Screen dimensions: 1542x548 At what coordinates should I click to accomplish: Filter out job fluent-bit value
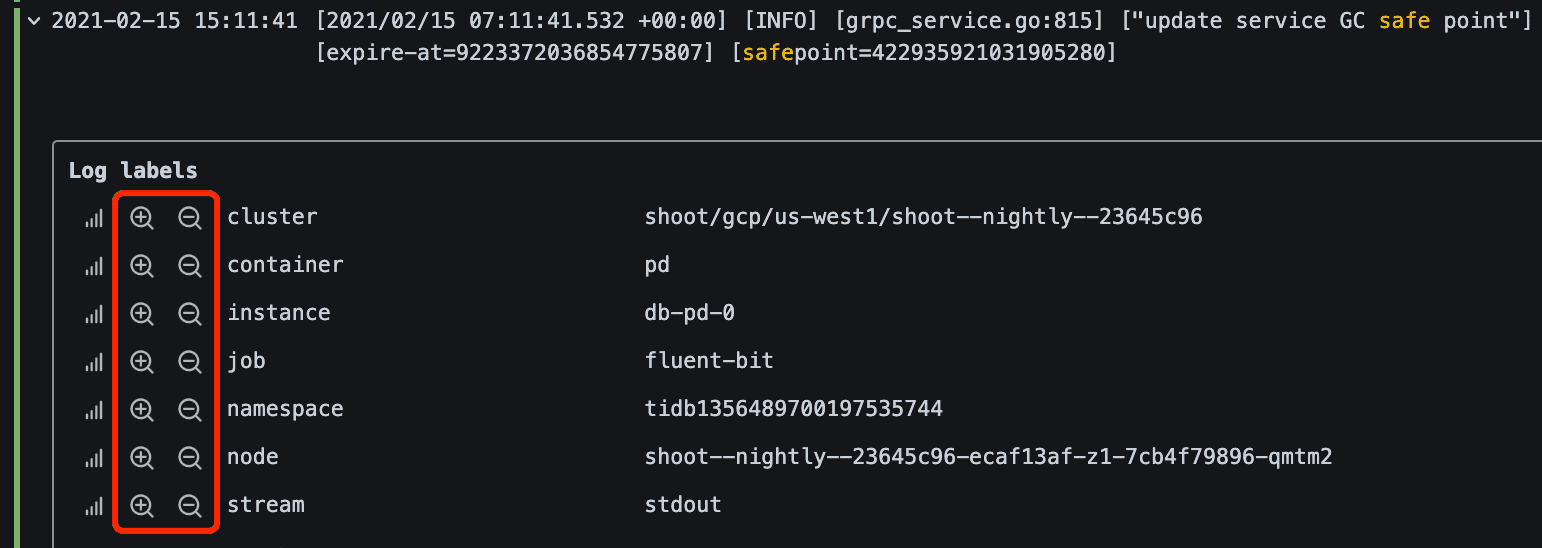point(189,362)
